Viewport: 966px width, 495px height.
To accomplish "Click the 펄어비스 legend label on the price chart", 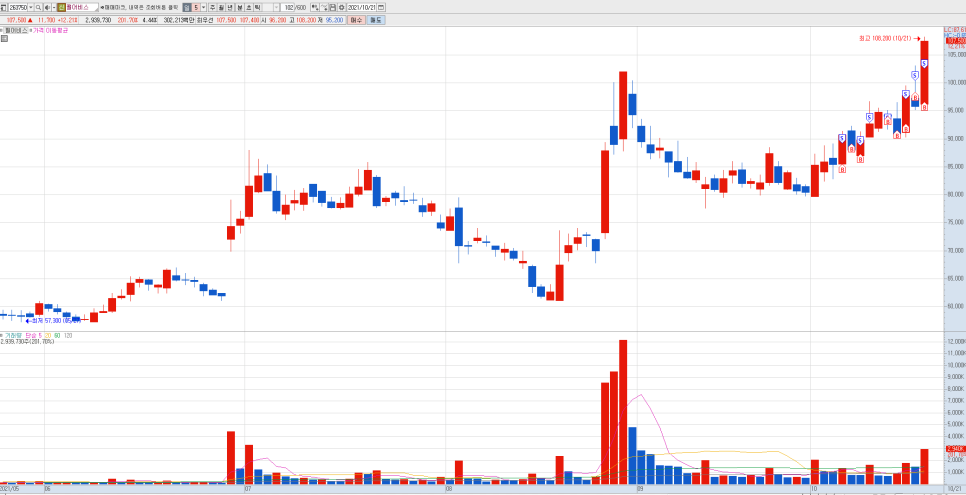I will point(15,30).
